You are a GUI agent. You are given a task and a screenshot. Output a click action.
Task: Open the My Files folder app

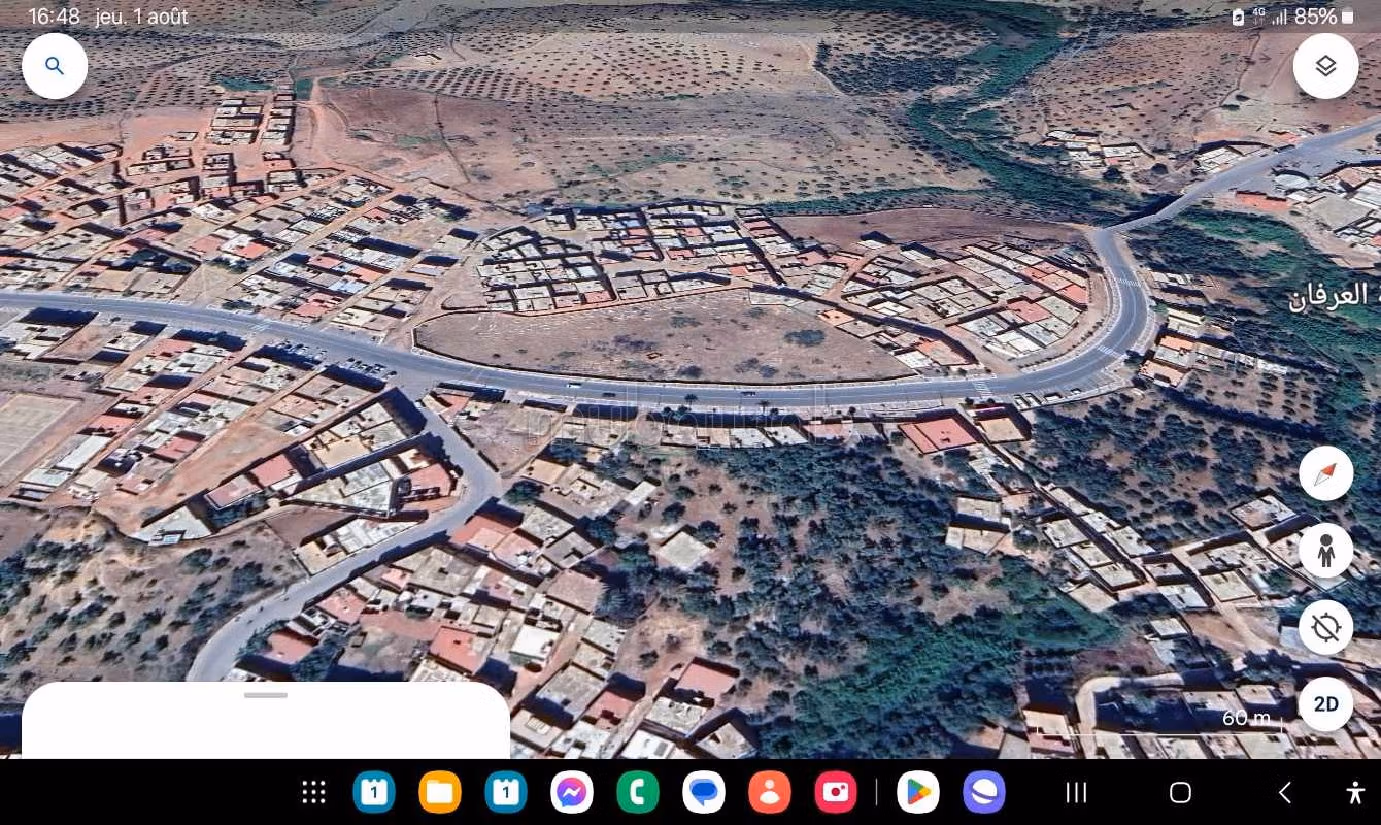440,793
